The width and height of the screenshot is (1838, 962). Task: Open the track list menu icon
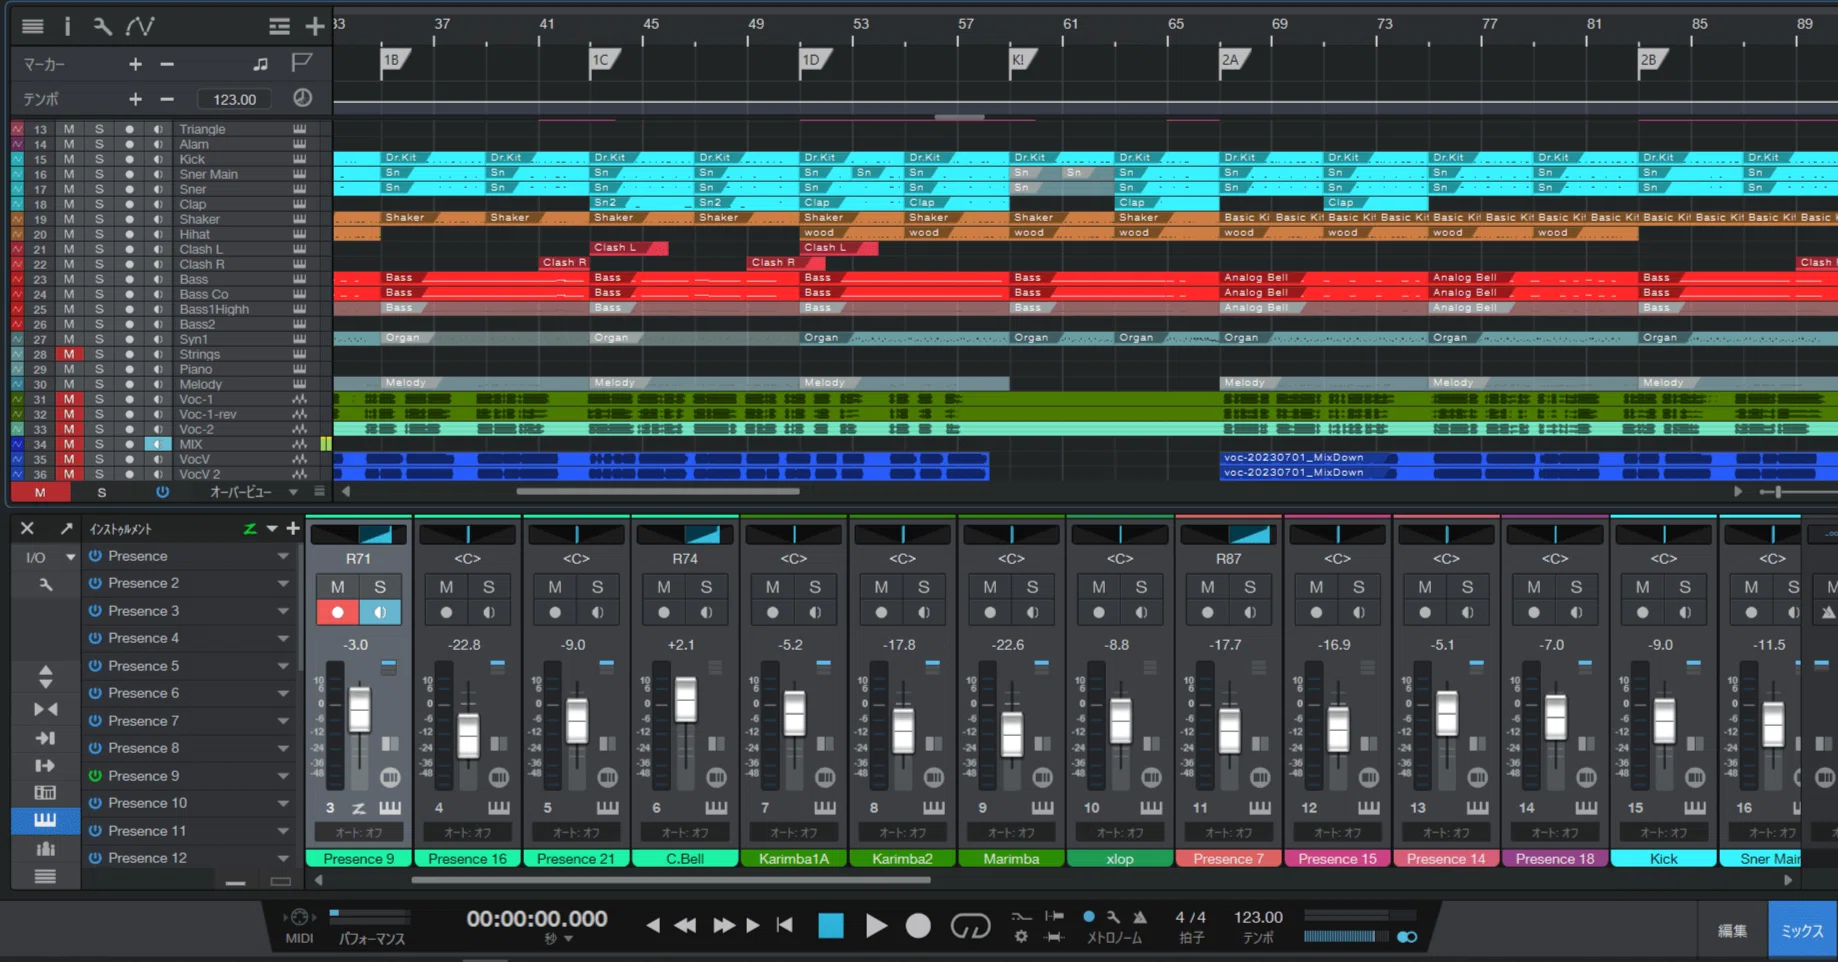(x=33, y=26)
